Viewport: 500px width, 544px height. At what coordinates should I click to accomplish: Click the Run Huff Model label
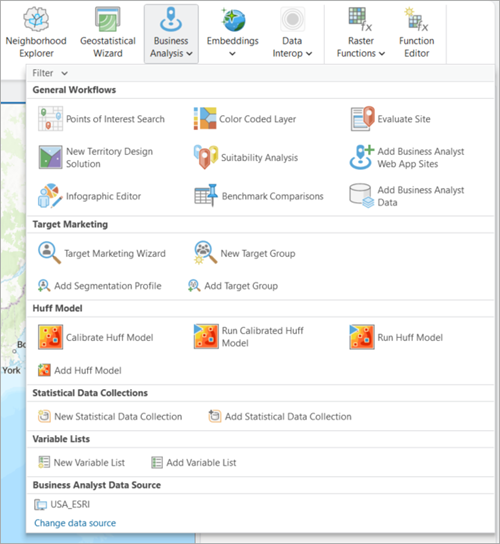point(410,337)
